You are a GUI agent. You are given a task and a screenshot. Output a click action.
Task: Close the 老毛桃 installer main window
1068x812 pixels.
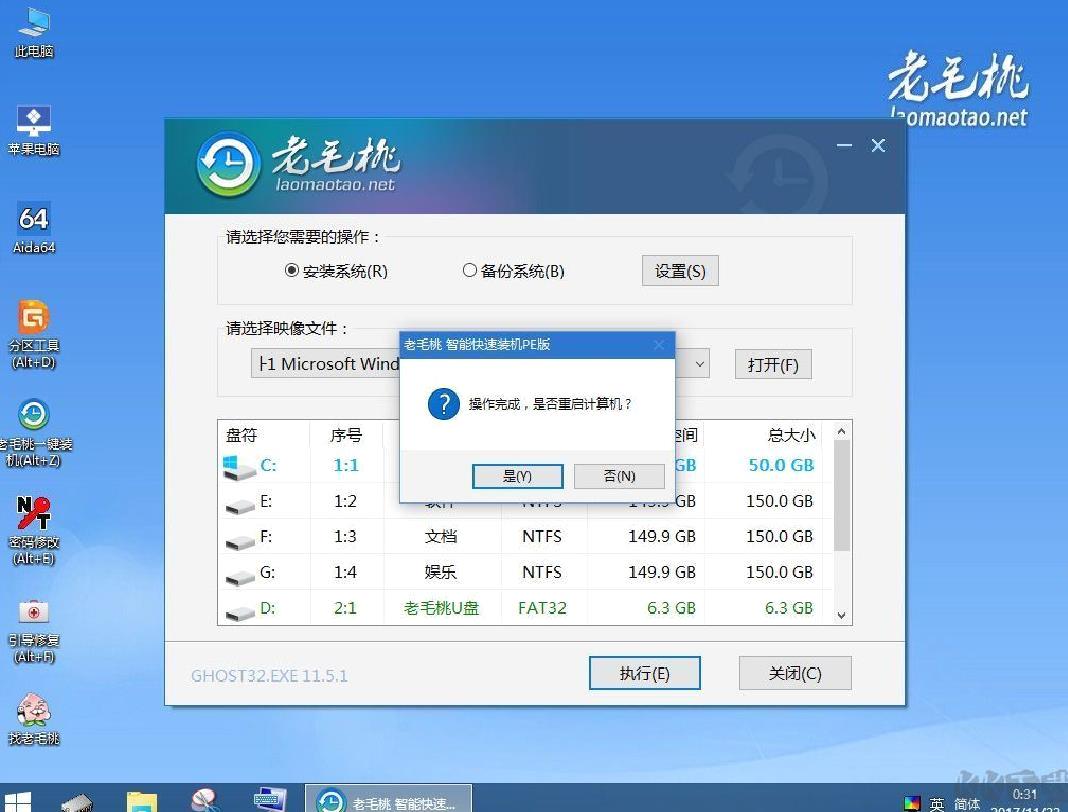coord(879,145)
